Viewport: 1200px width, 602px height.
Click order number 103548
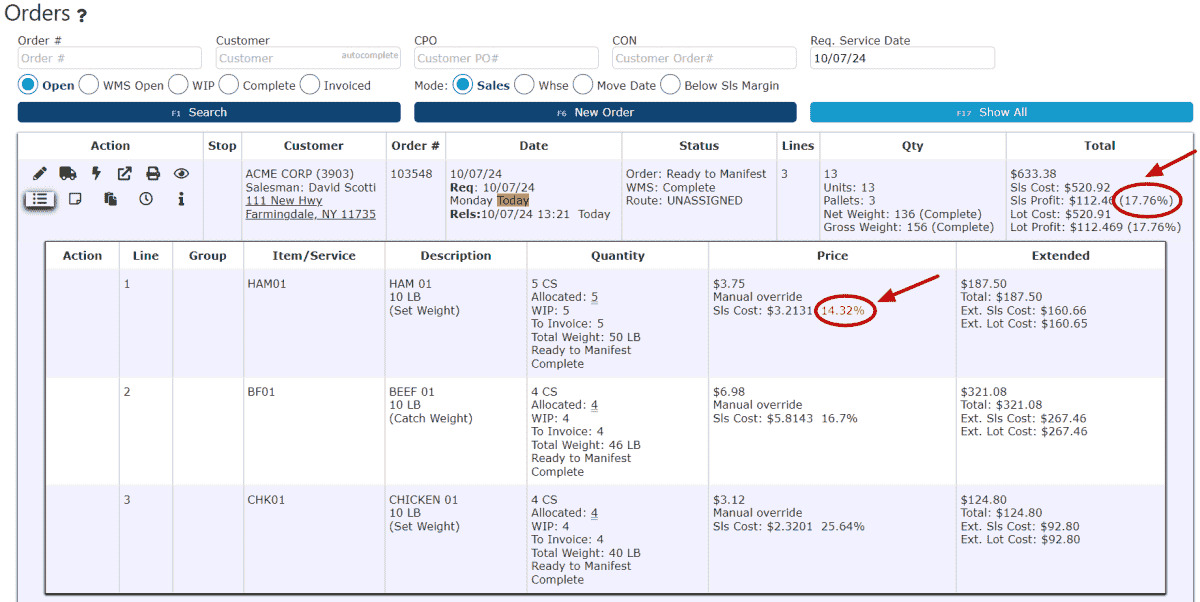(411, 174)
